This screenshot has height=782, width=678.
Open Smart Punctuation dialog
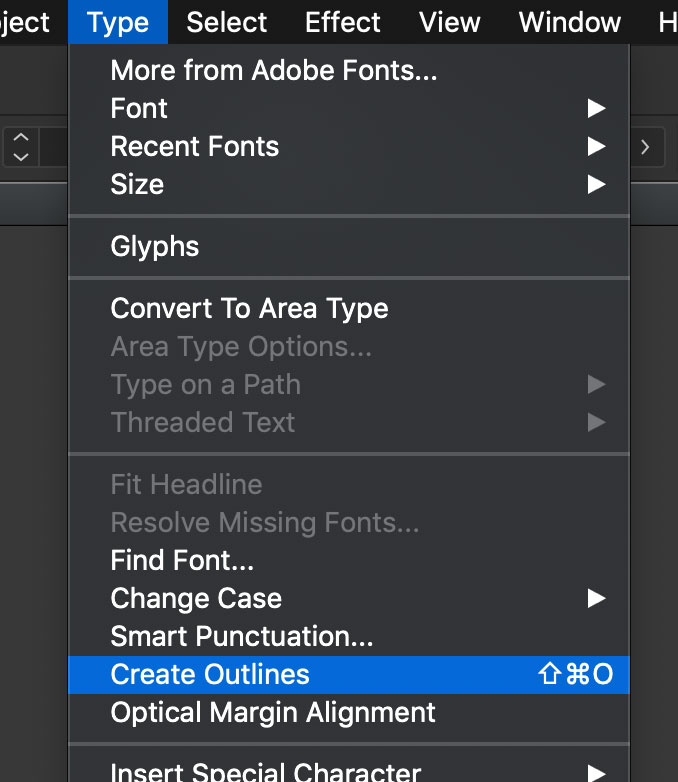pos(241,636)
